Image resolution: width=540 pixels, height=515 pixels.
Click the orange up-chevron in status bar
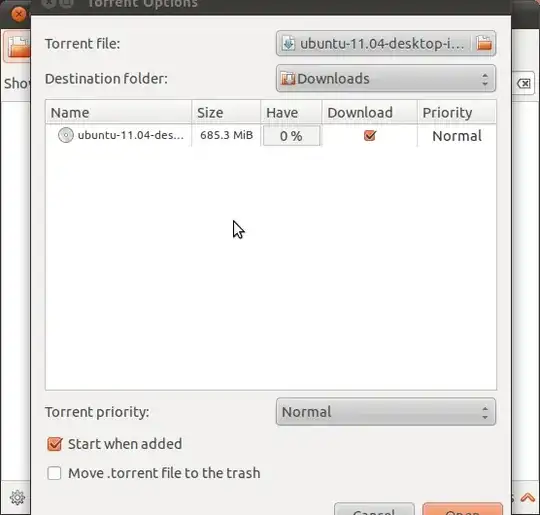click(x=528, y=498)
